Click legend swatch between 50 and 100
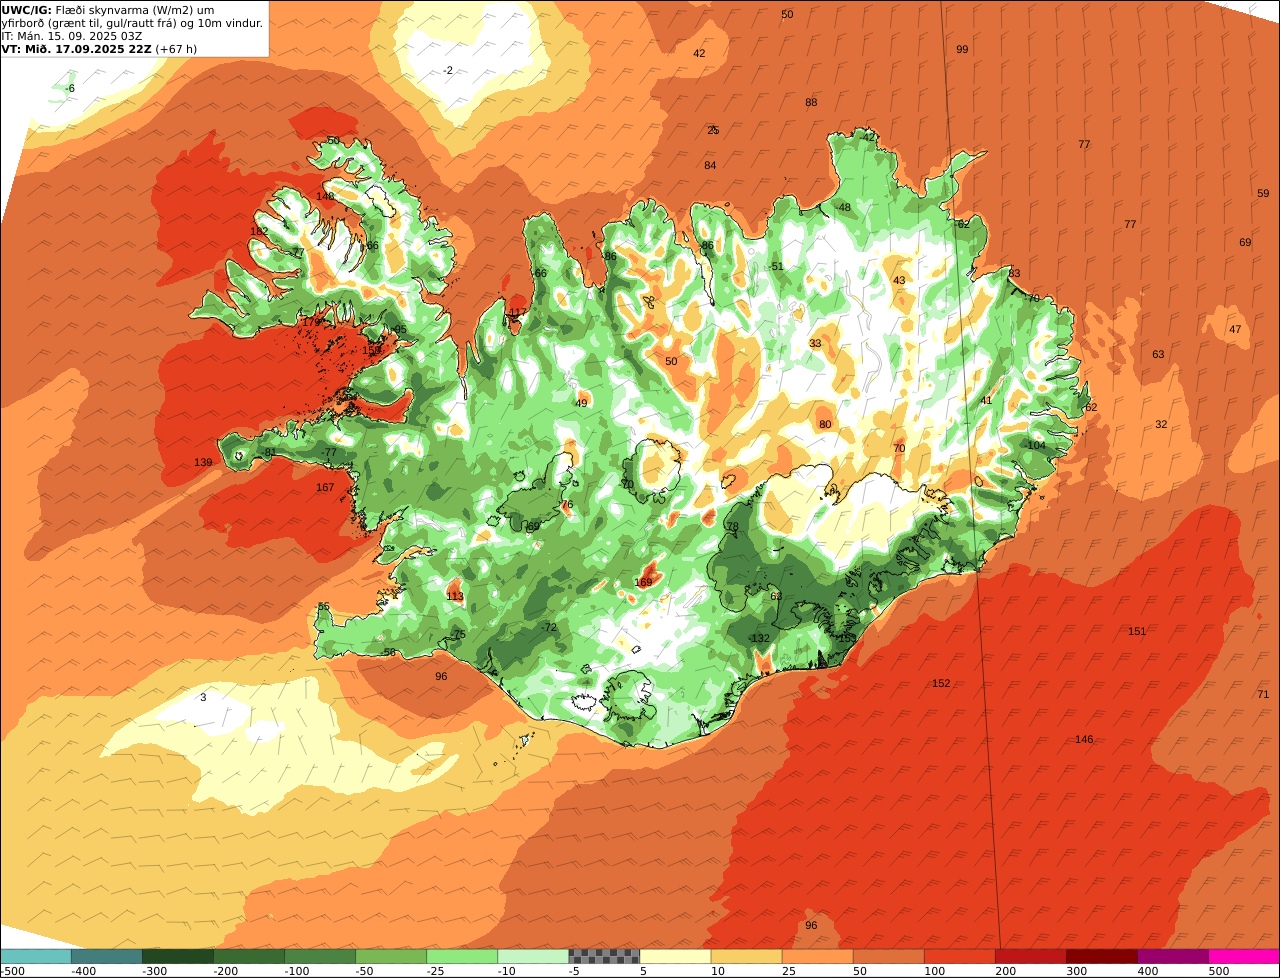Image resolution: width=1280 pixels, height=978 pixels. [888, 956]
